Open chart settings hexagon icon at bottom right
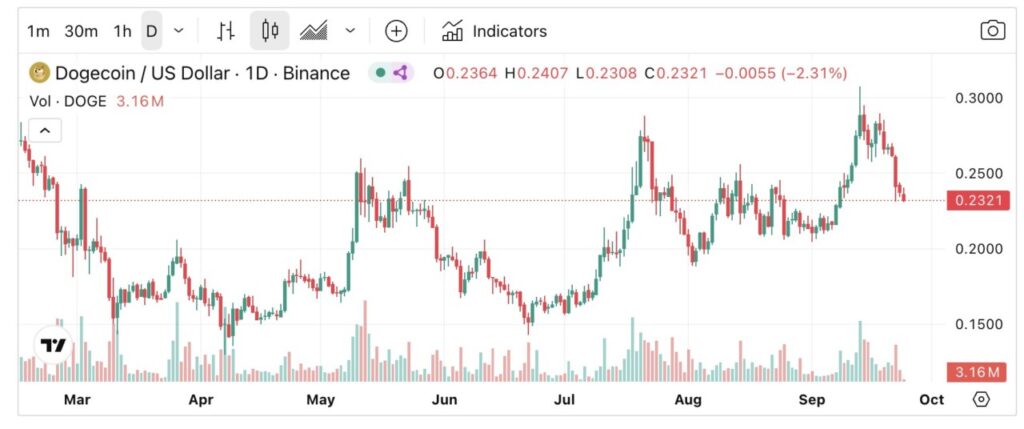 click(981, 399)
